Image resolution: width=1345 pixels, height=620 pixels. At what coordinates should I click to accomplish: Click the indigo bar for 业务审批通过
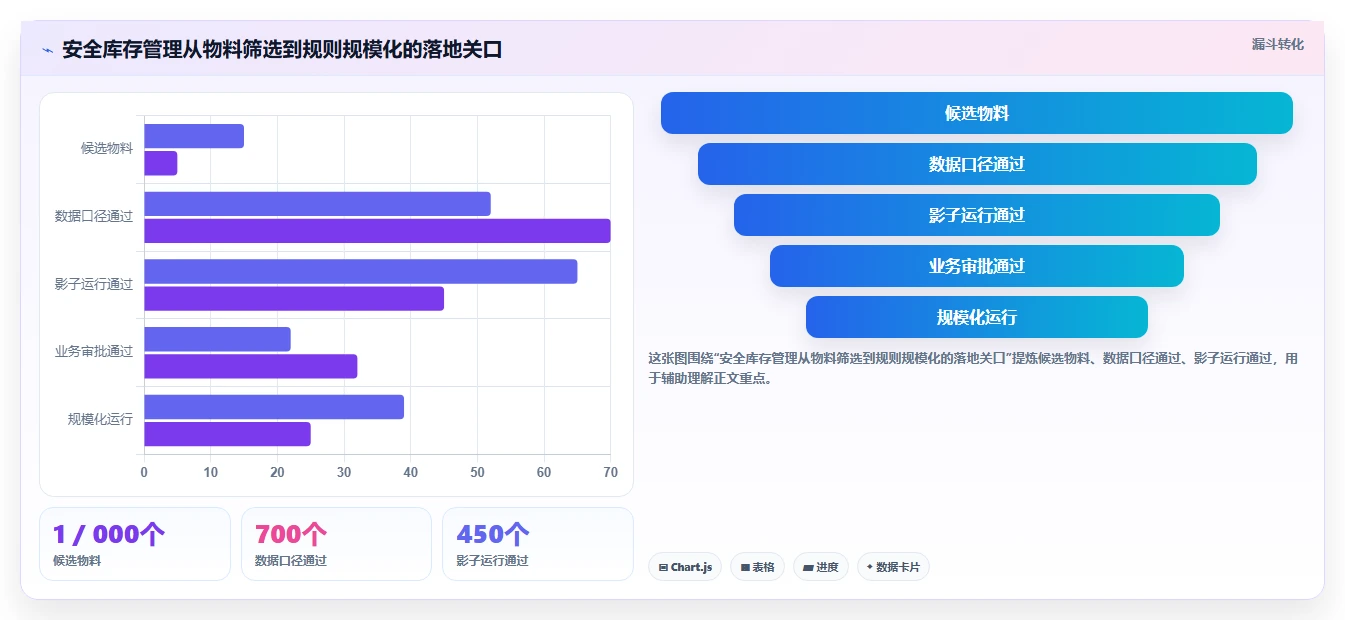point(217,339)
